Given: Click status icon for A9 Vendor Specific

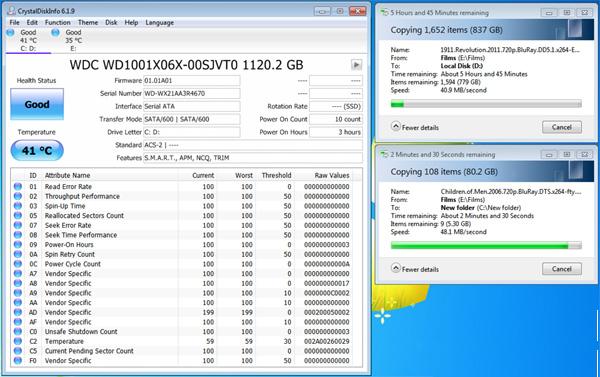Looking at the screenshot, I should [x=18, y=293].
